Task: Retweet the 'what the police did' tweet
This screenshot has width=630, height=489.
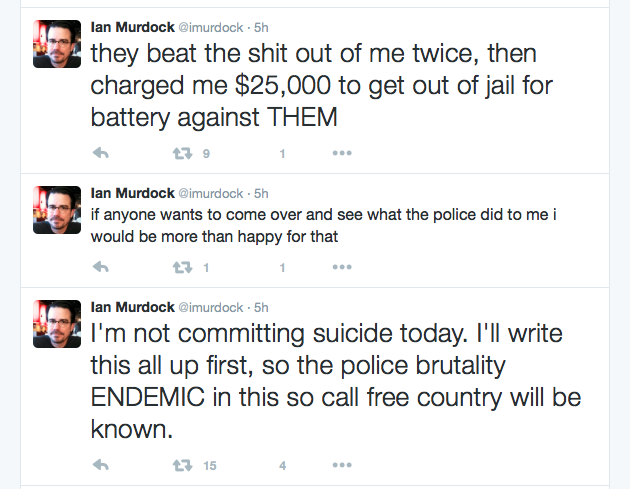Action: click(182, 268)
